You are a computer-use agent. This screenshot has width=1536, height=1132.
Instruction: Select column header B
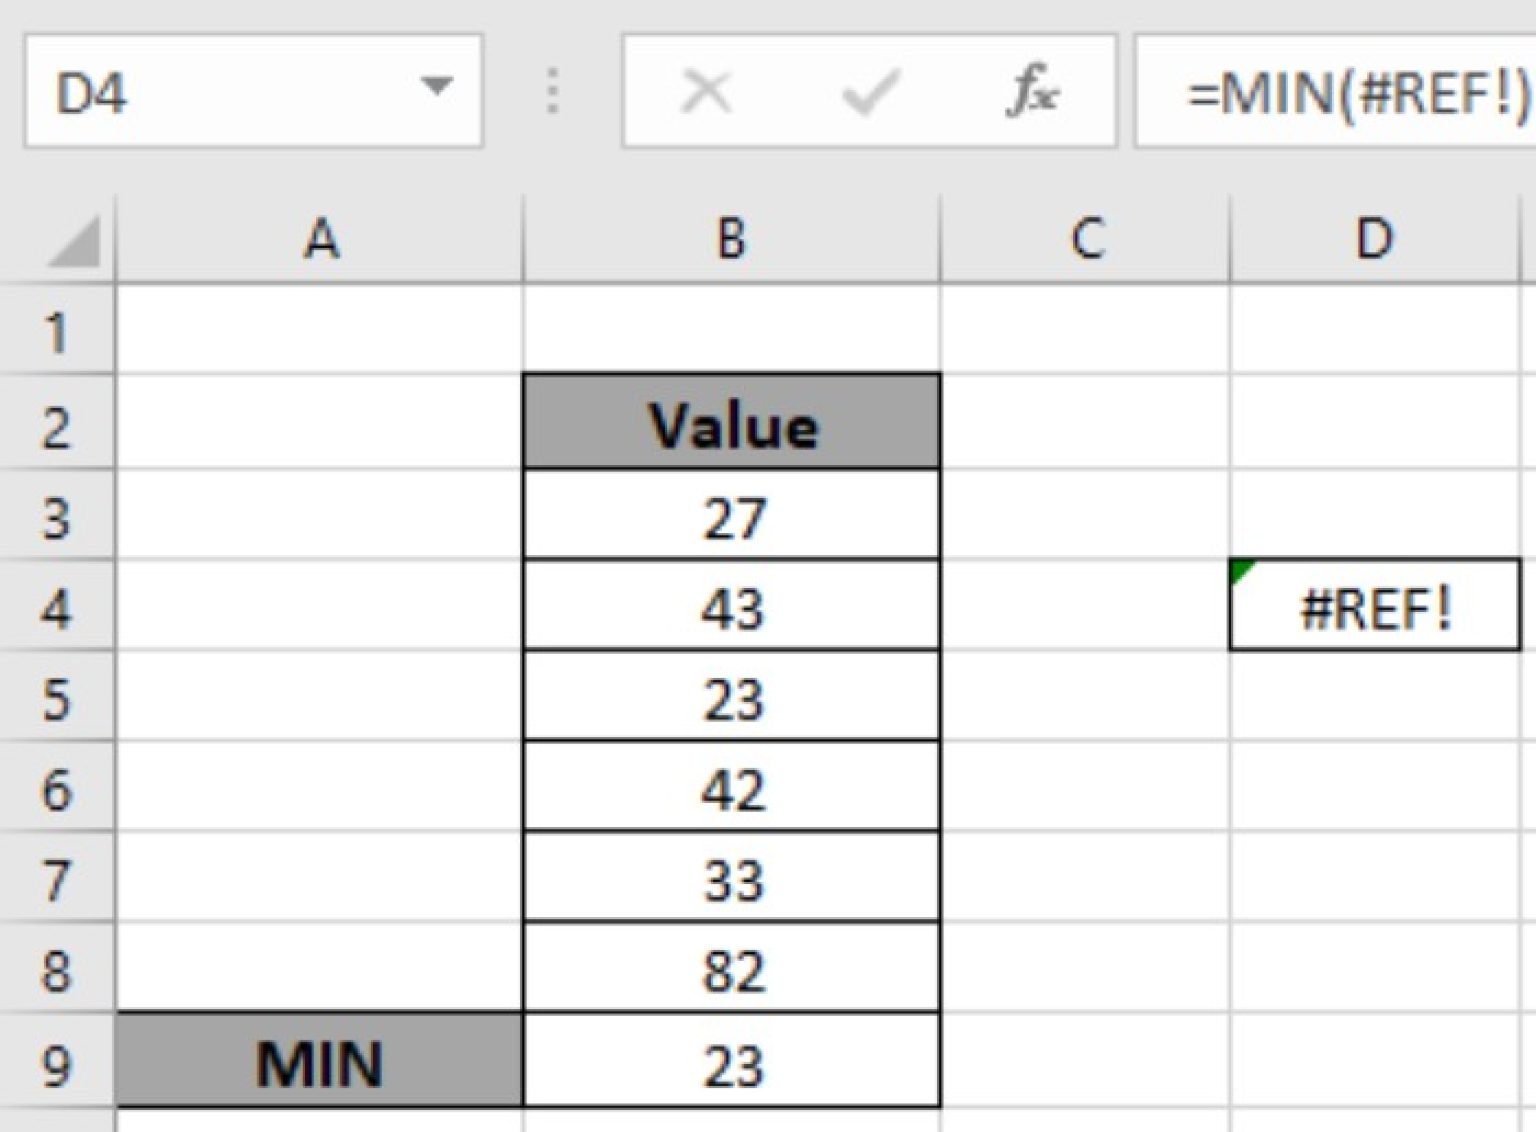tap(732, 238)
